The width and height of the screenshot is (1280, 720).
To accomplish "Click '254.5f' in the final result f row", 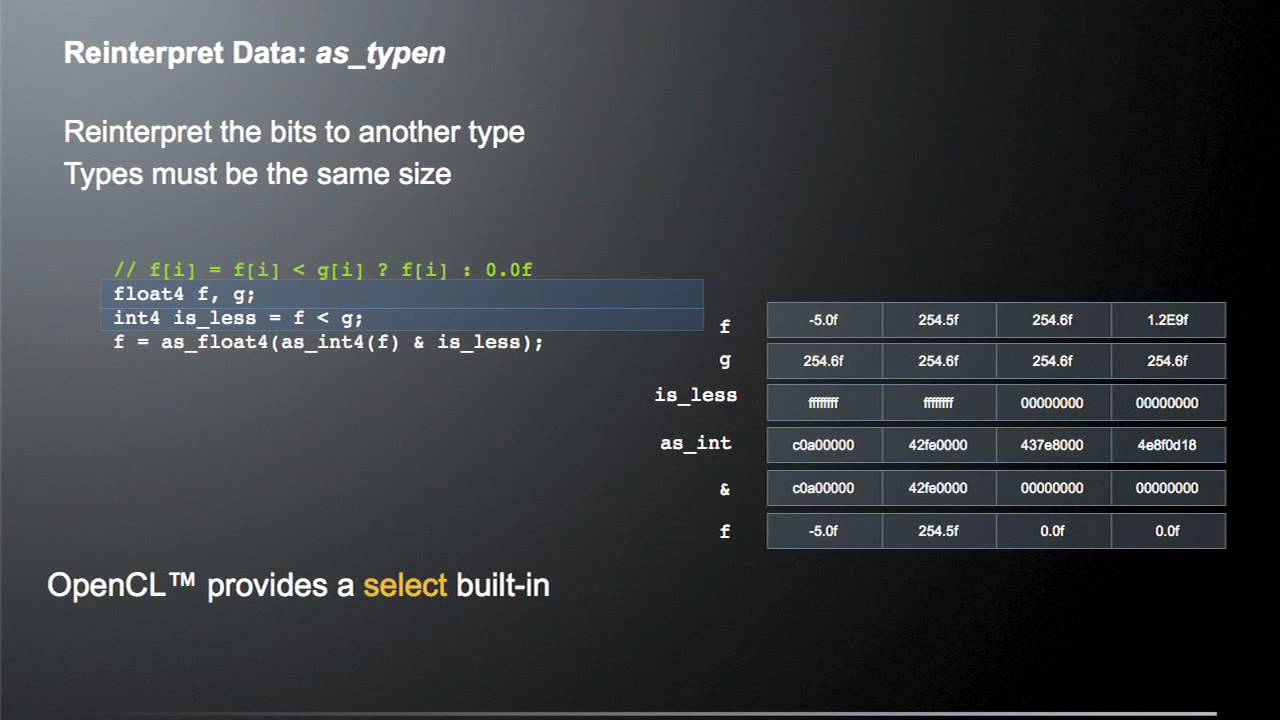I will tap(939, 531).
